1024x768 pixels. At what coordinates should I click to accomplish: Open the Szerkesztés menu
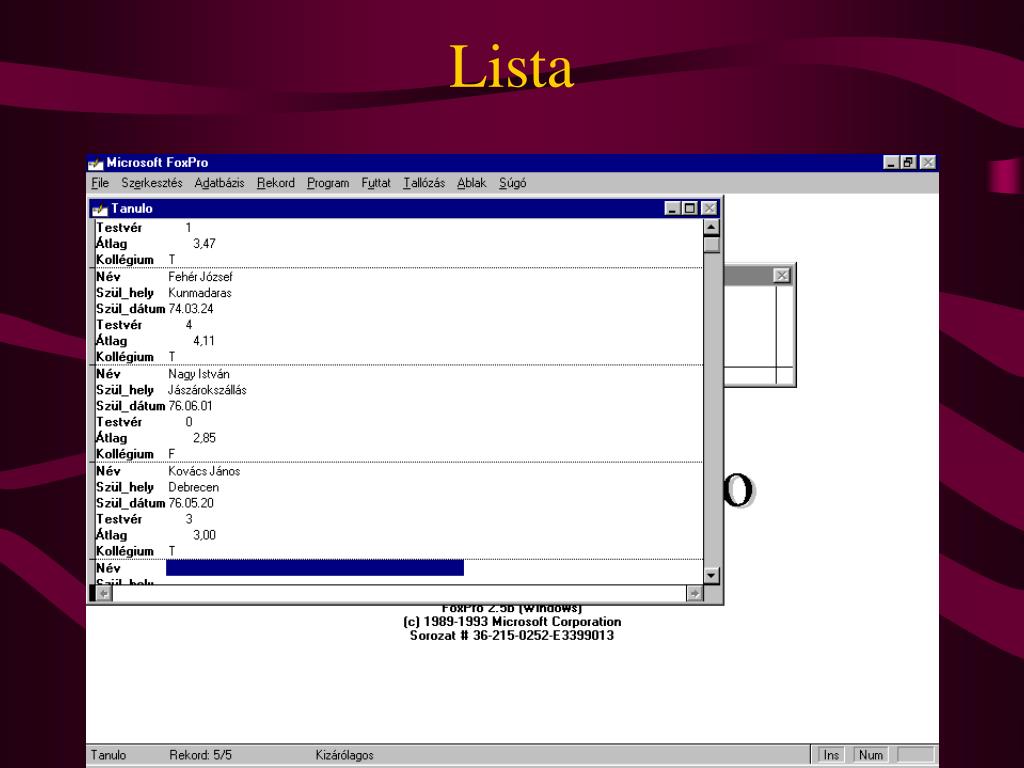[x=152, y=184]
